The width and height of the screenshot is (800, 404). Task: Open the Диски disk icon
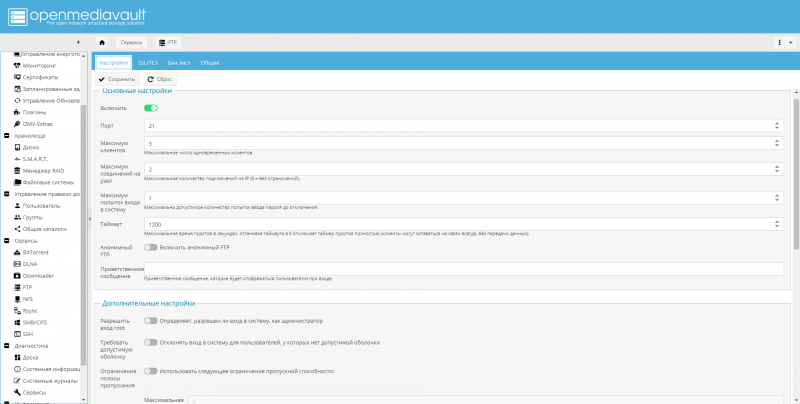click(x=17, y=147)
